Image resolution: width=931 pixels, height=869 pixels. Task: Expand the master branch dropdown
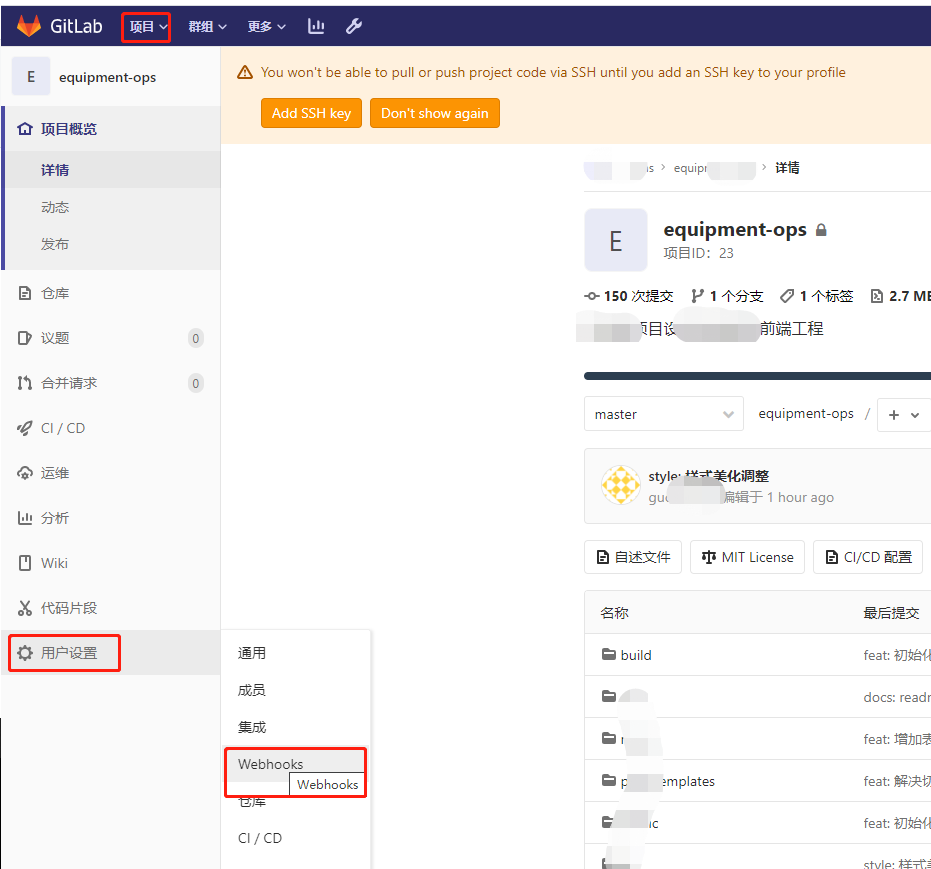coord(663,413)
